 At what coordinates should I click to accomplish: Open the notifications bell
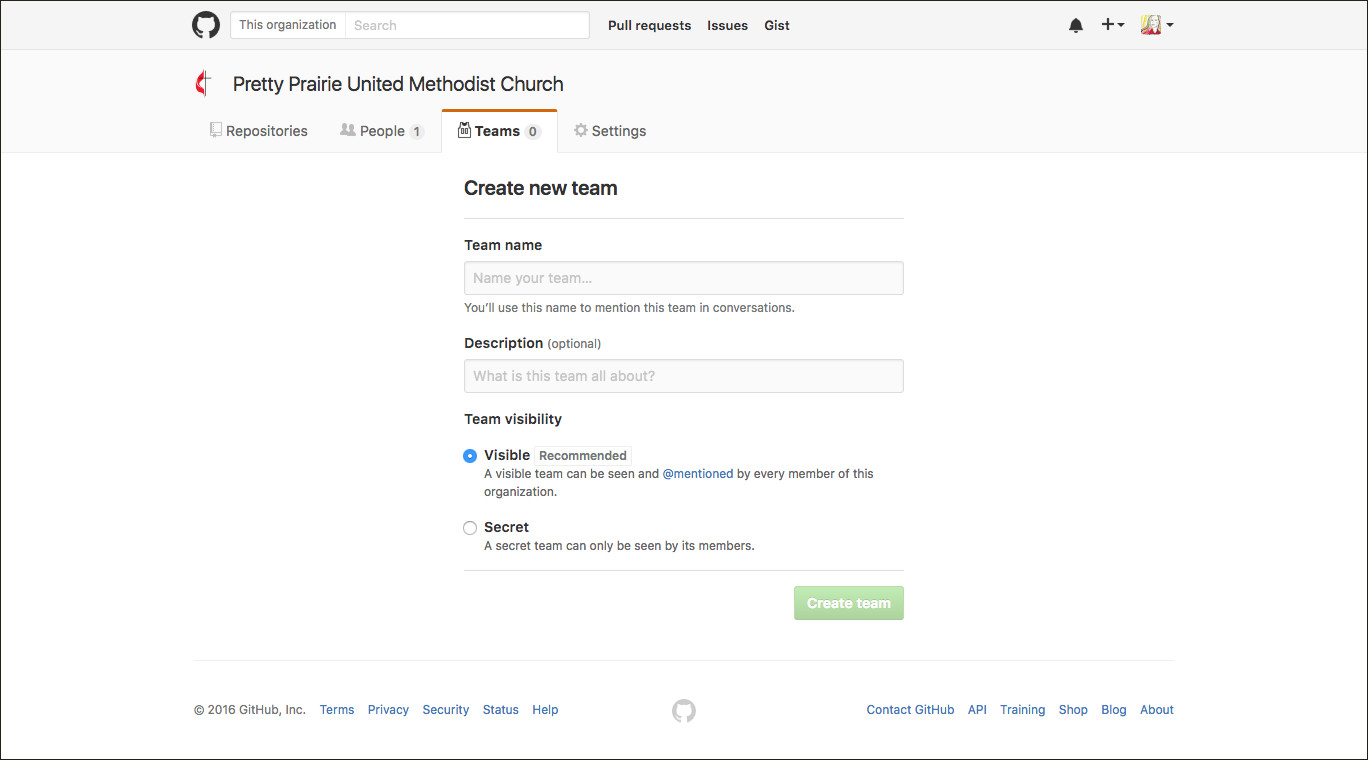[1076, 26]
